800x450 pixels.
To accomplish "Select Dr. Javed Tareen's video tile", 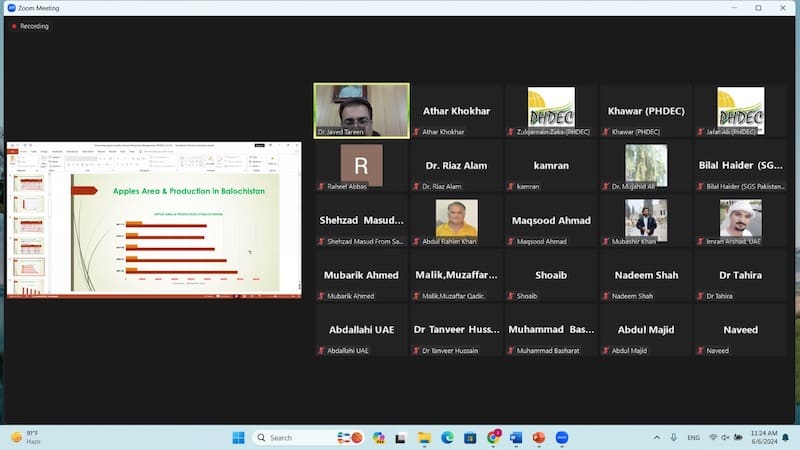I will tap(361, 109).
